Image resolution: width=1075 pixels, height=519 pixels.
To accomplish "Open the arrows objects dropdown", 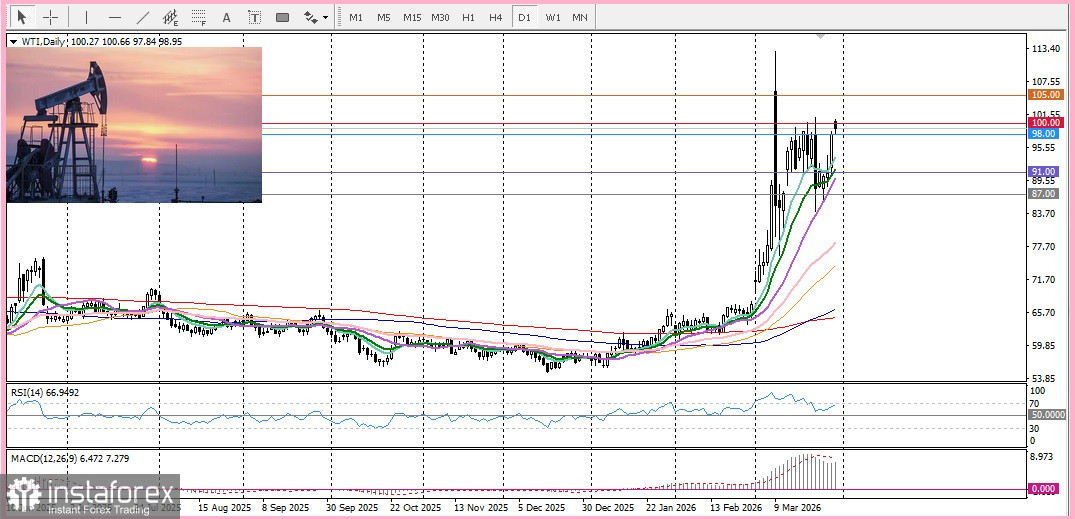I will [x=316, y=17].
